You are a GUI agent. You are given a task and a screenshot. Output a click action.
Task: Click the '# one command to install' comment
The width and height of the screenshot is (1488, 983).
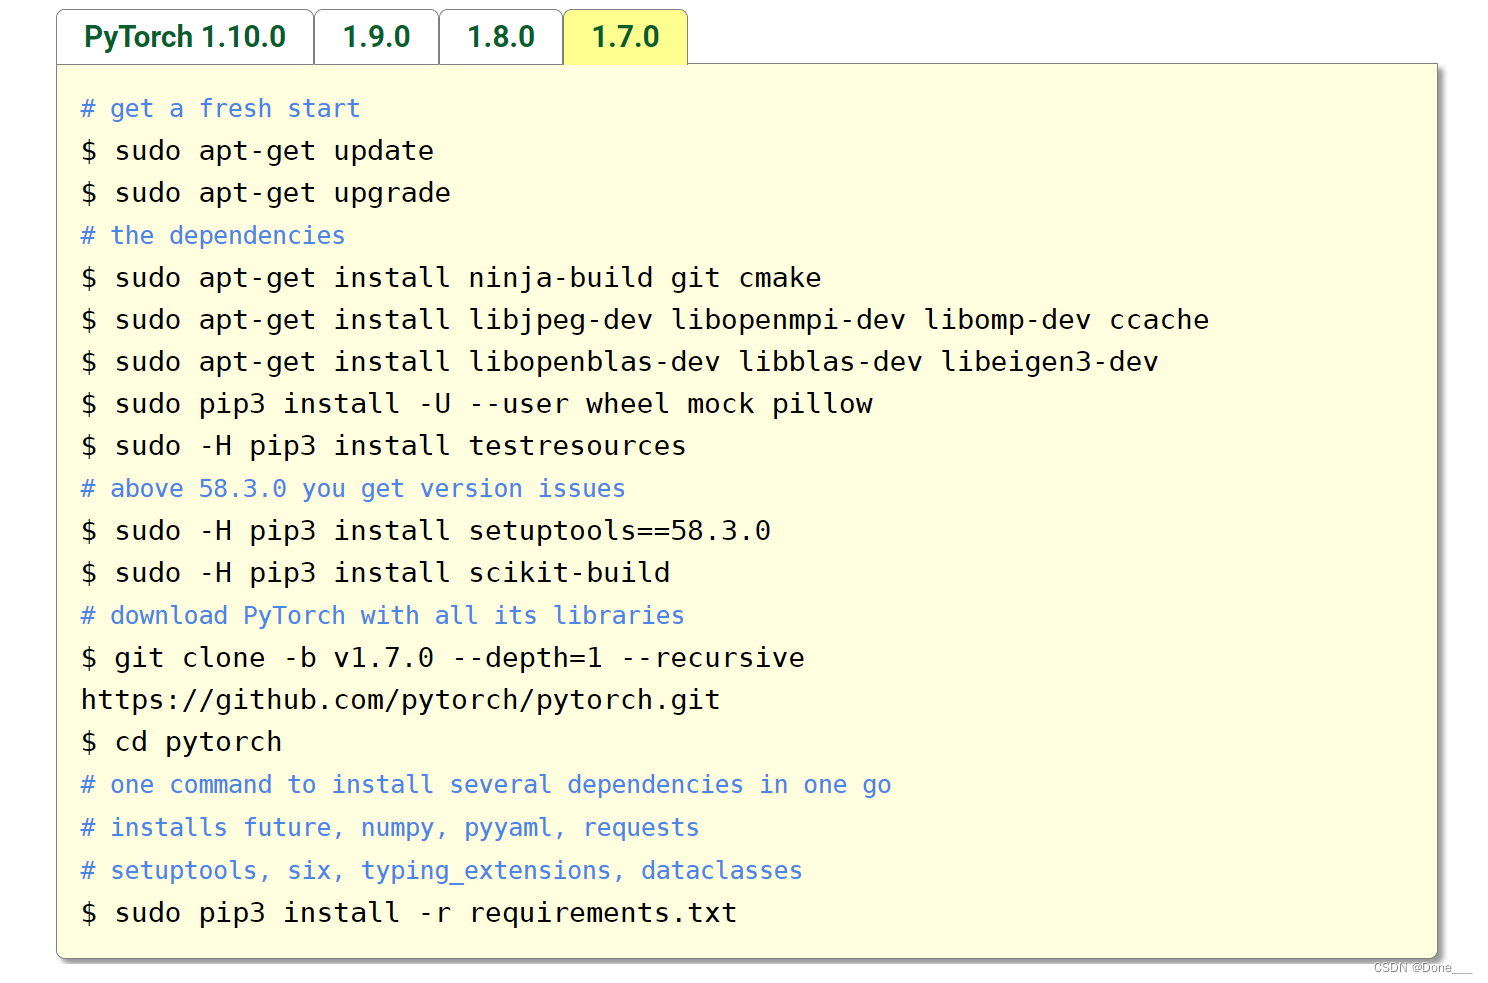point(486,785)
